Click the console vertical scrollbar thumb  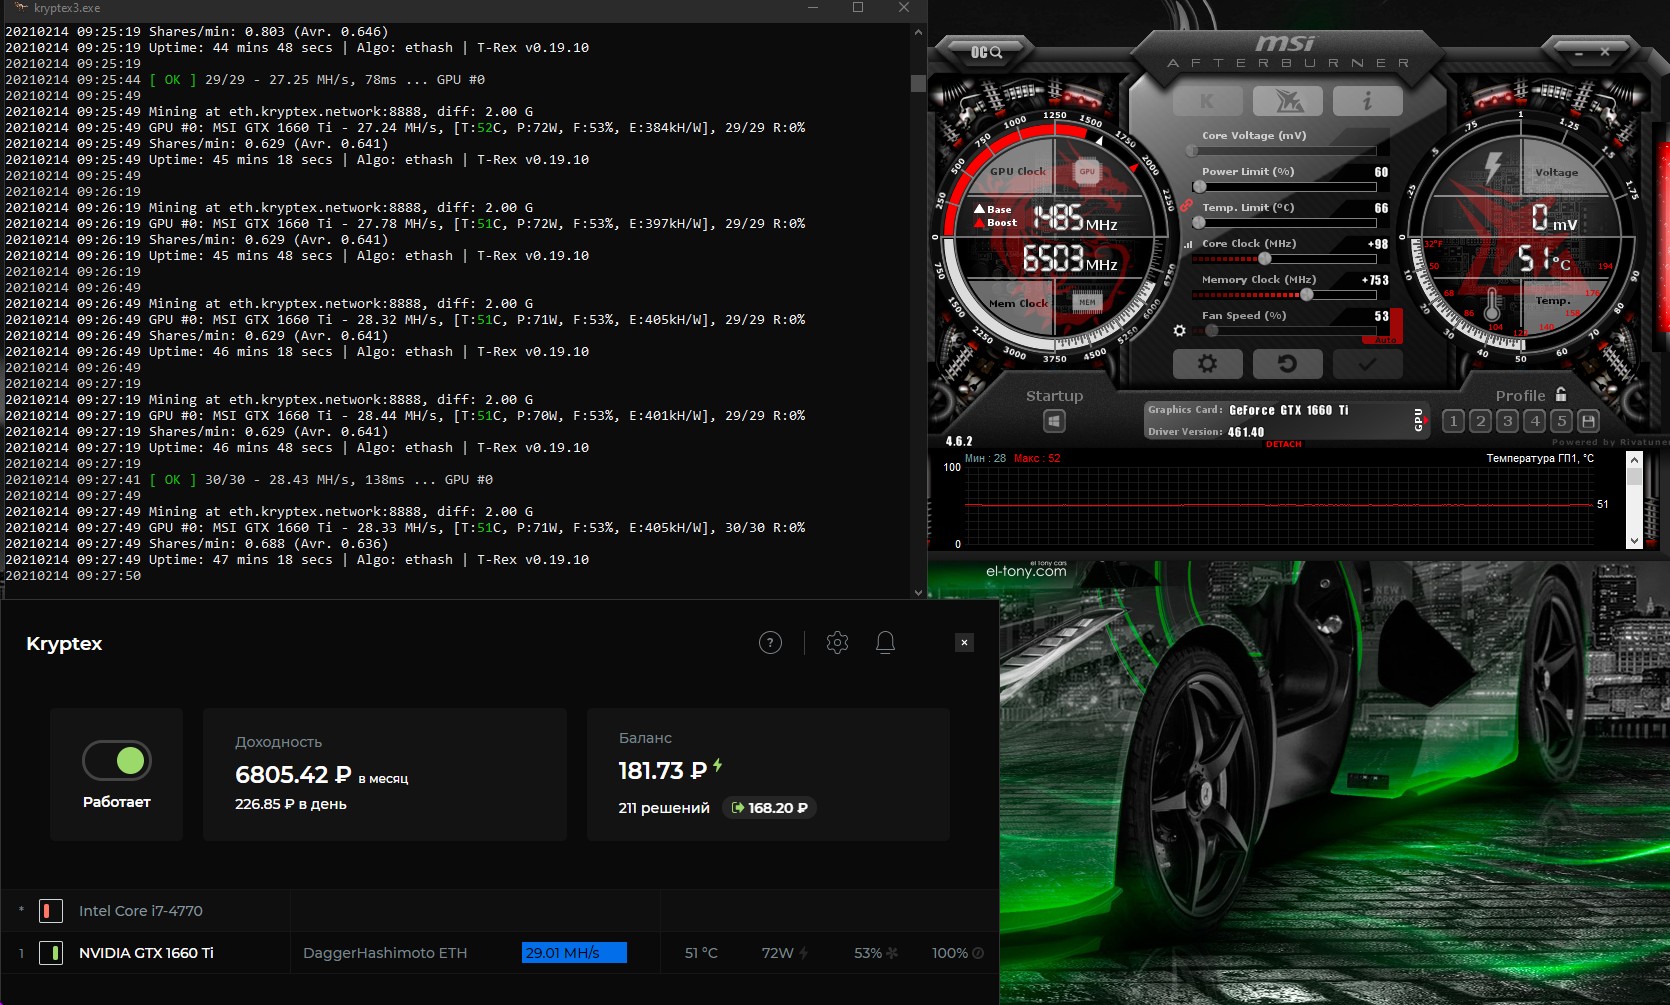918,83
